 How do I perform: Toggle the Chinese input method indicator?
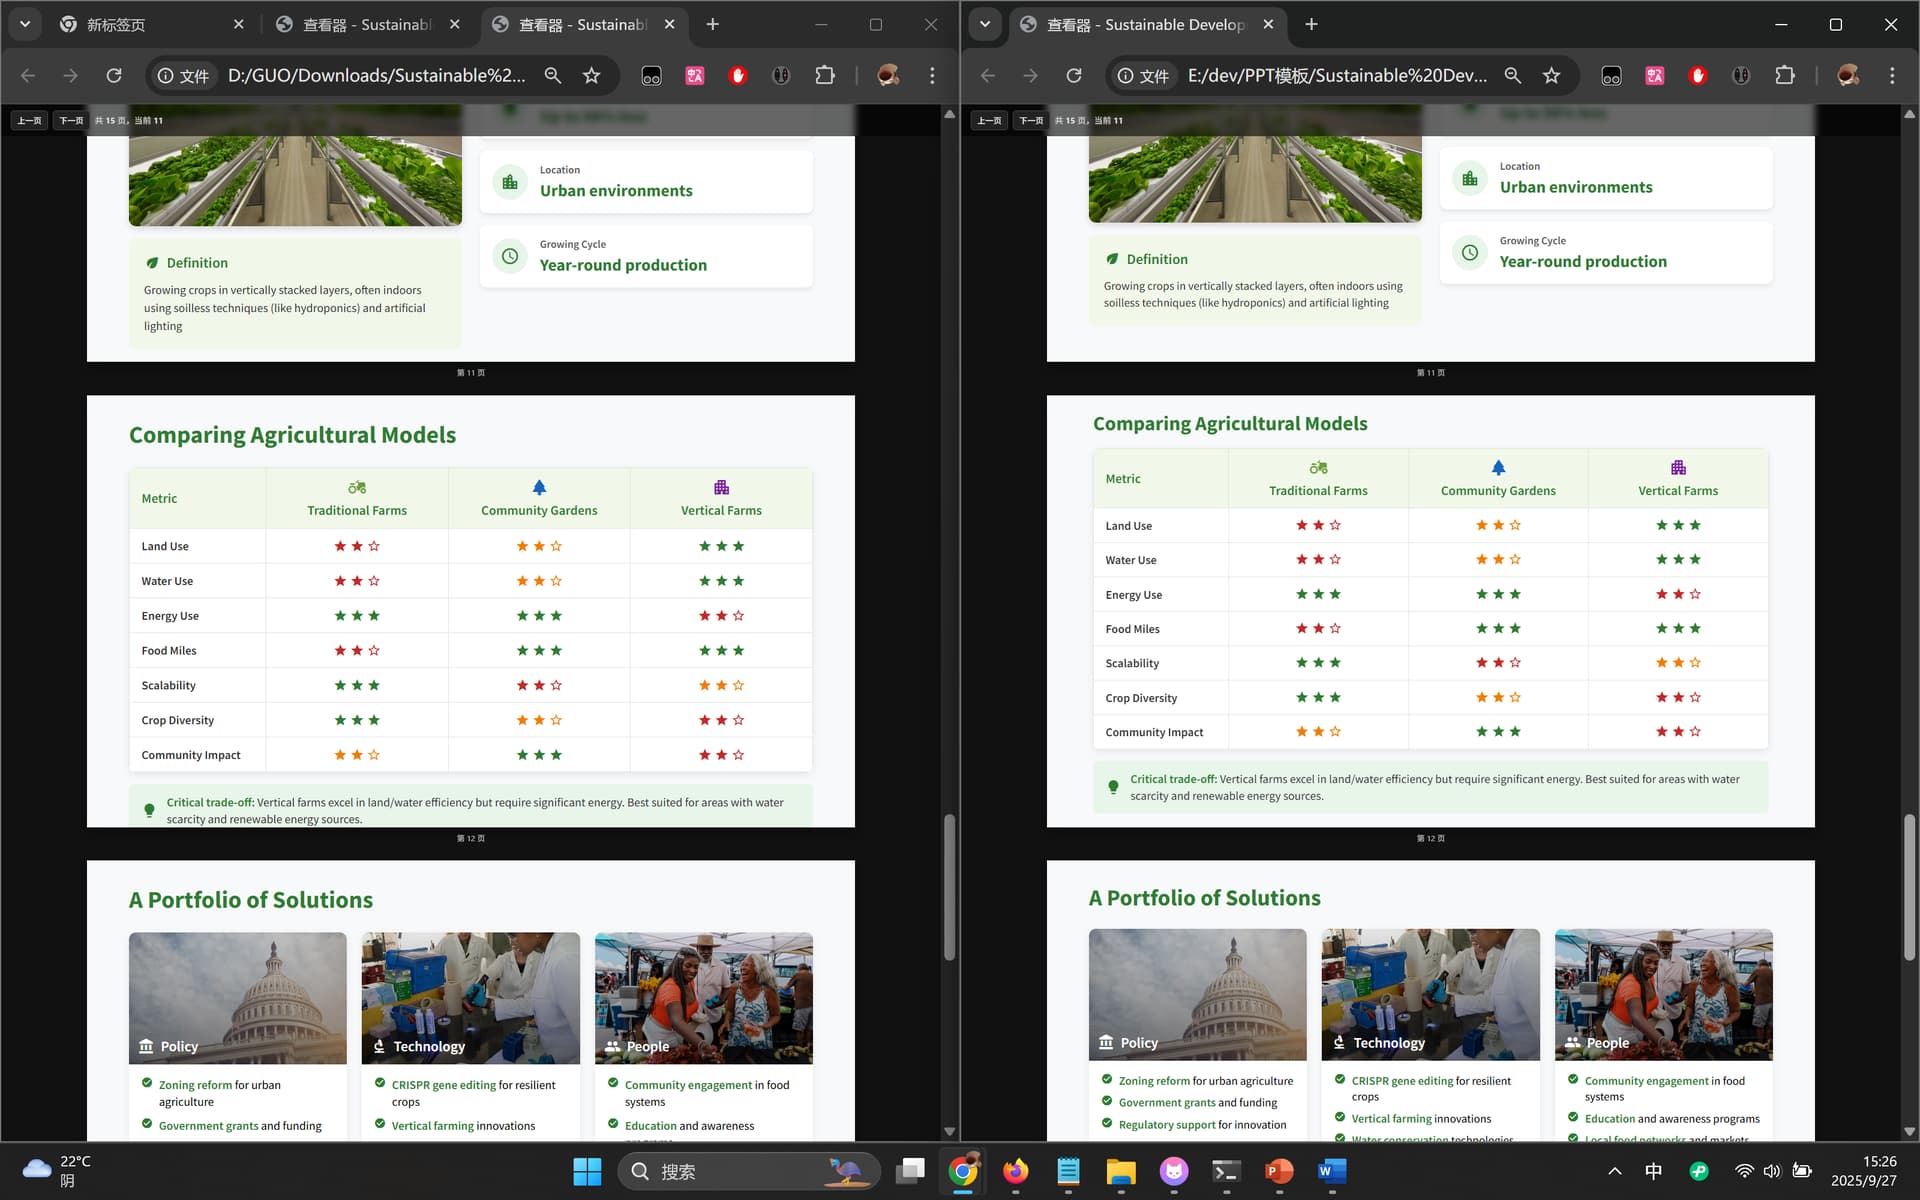pos(1653,1171)
